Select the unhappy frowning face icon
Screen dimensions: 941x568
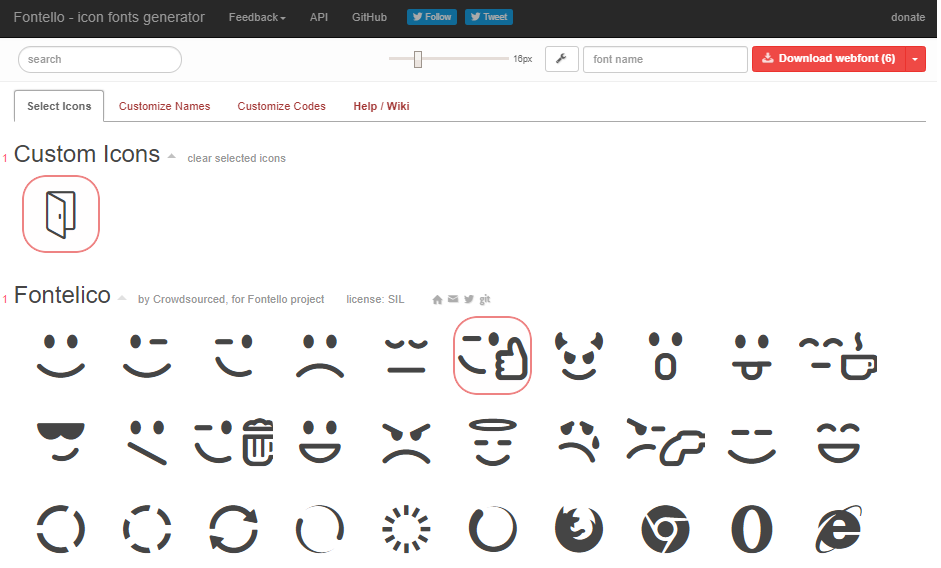(320, 356)
